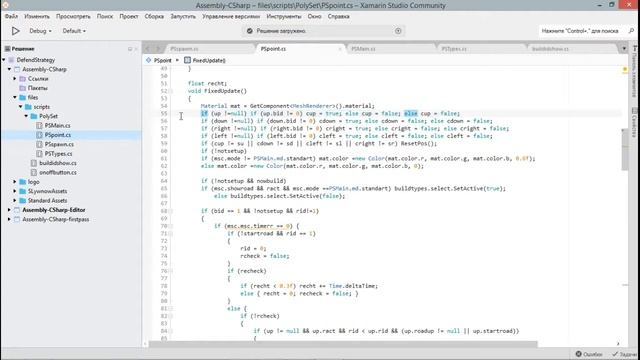This screenshot has height=360, width=640.
Task: Click the yellow warning marker in overview strip
Action: 625,70
